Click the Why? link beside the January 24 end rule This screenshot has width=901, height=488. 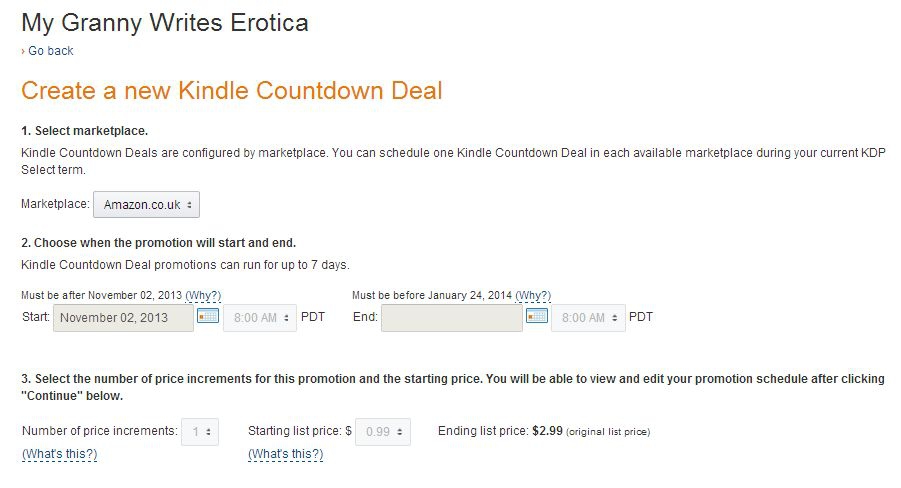coord(533,295)
